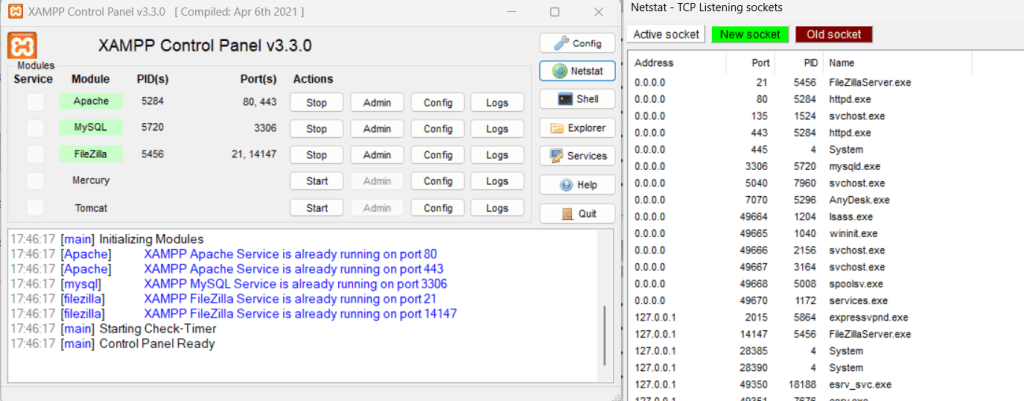Stop the Apache module
1024x401 pixels.
317,103
